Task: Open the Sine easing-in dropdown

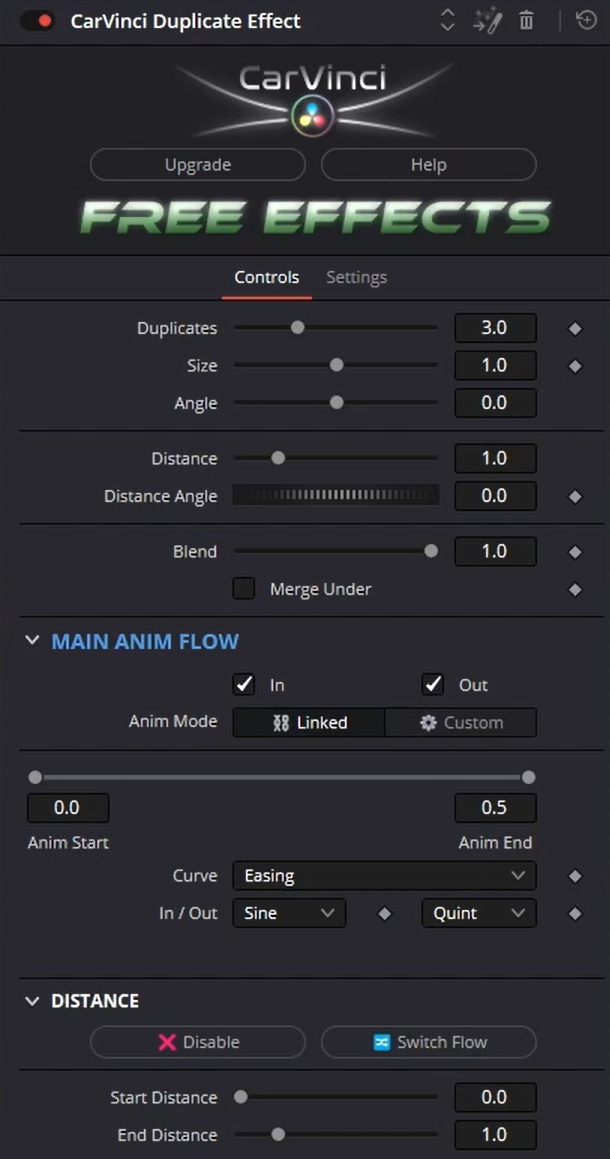Action: click(x=289, y=914)
